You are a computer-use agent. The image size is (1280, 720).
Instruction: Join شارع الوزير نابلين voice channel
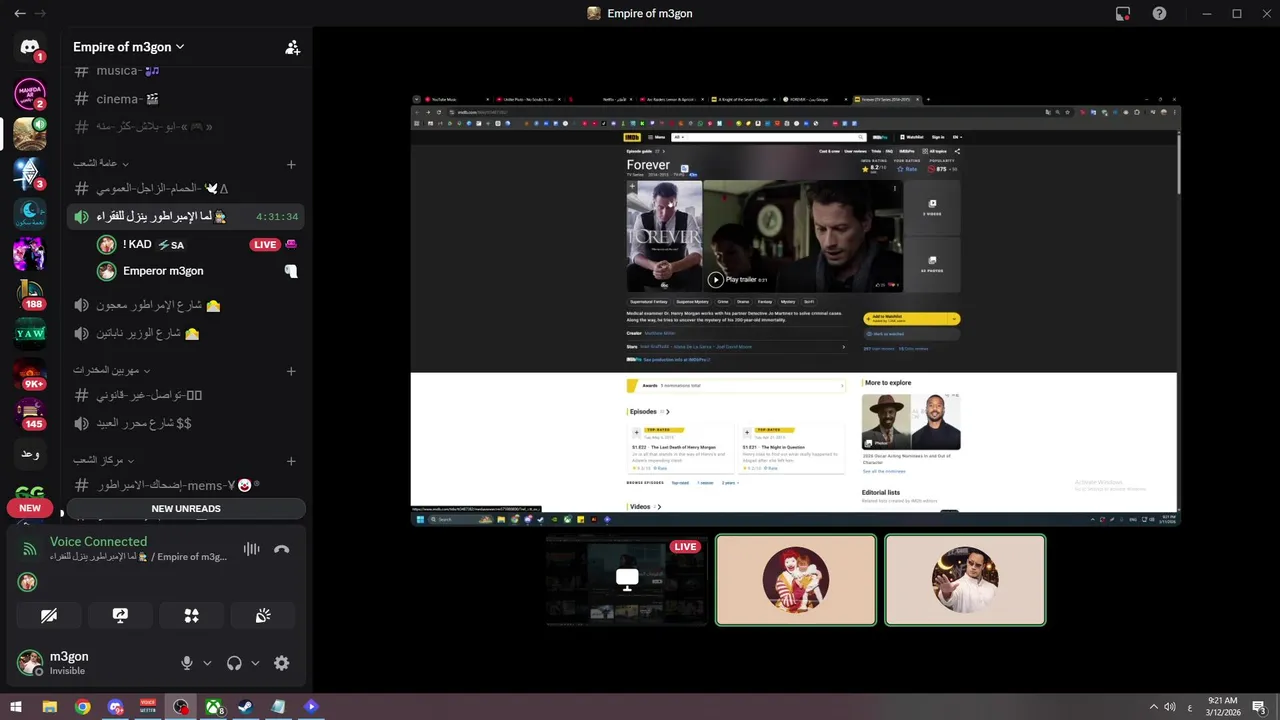(185, 333)
